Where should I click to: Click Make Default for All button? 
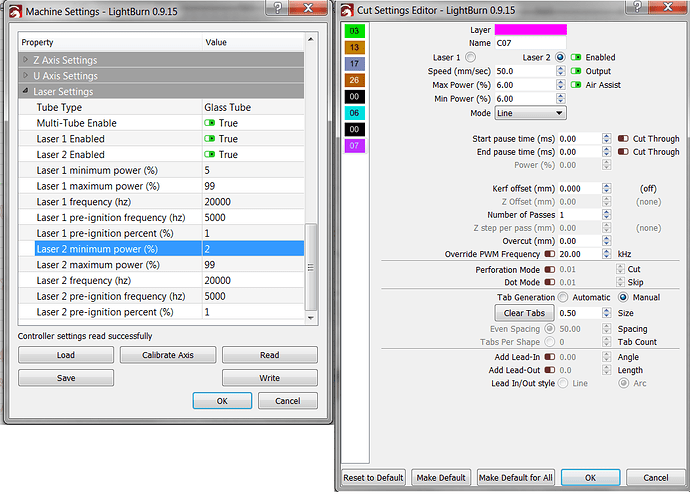point(516,477)
